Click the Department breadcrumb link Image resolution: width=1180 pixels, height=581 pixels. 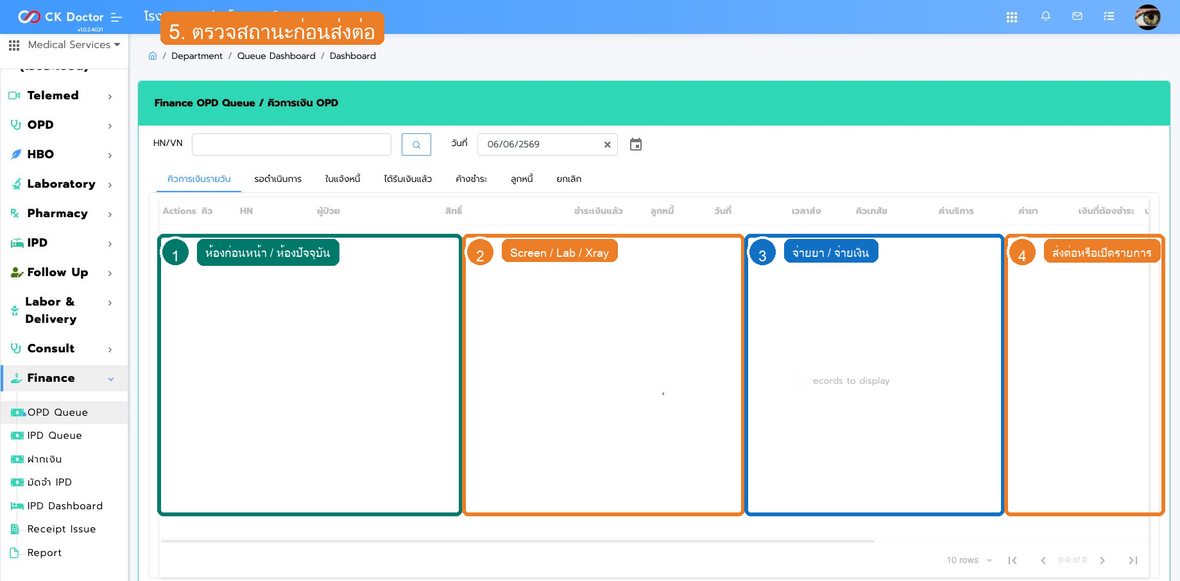197,56
